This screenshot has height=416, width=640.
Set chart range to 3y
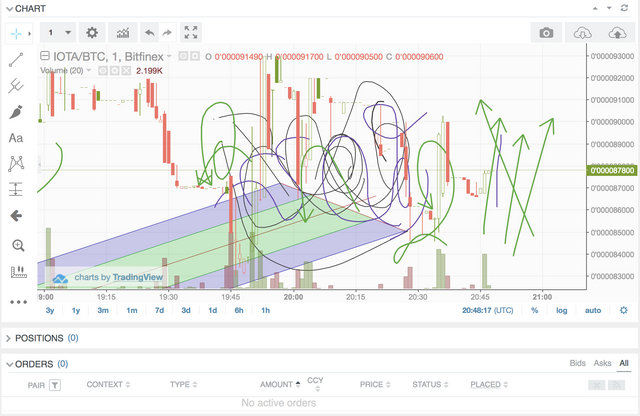(50, 310)
